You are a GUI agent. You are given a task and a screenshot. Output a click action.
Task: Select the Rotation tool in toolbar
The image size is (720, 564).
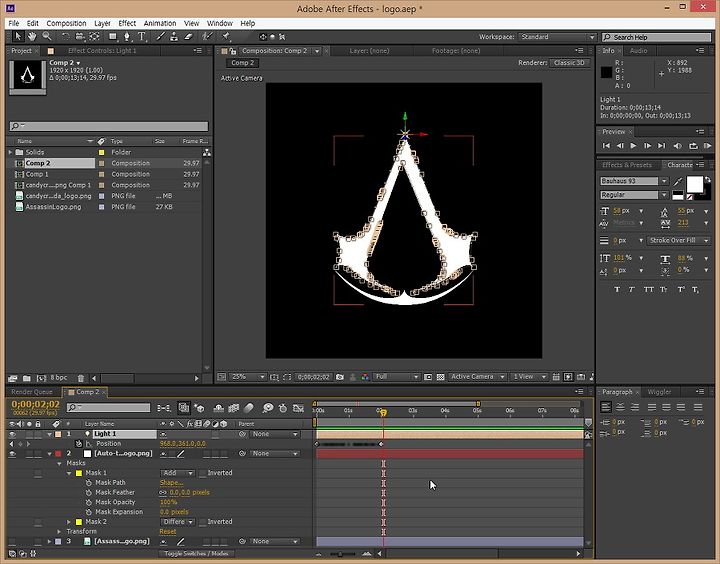click(65, 37)
